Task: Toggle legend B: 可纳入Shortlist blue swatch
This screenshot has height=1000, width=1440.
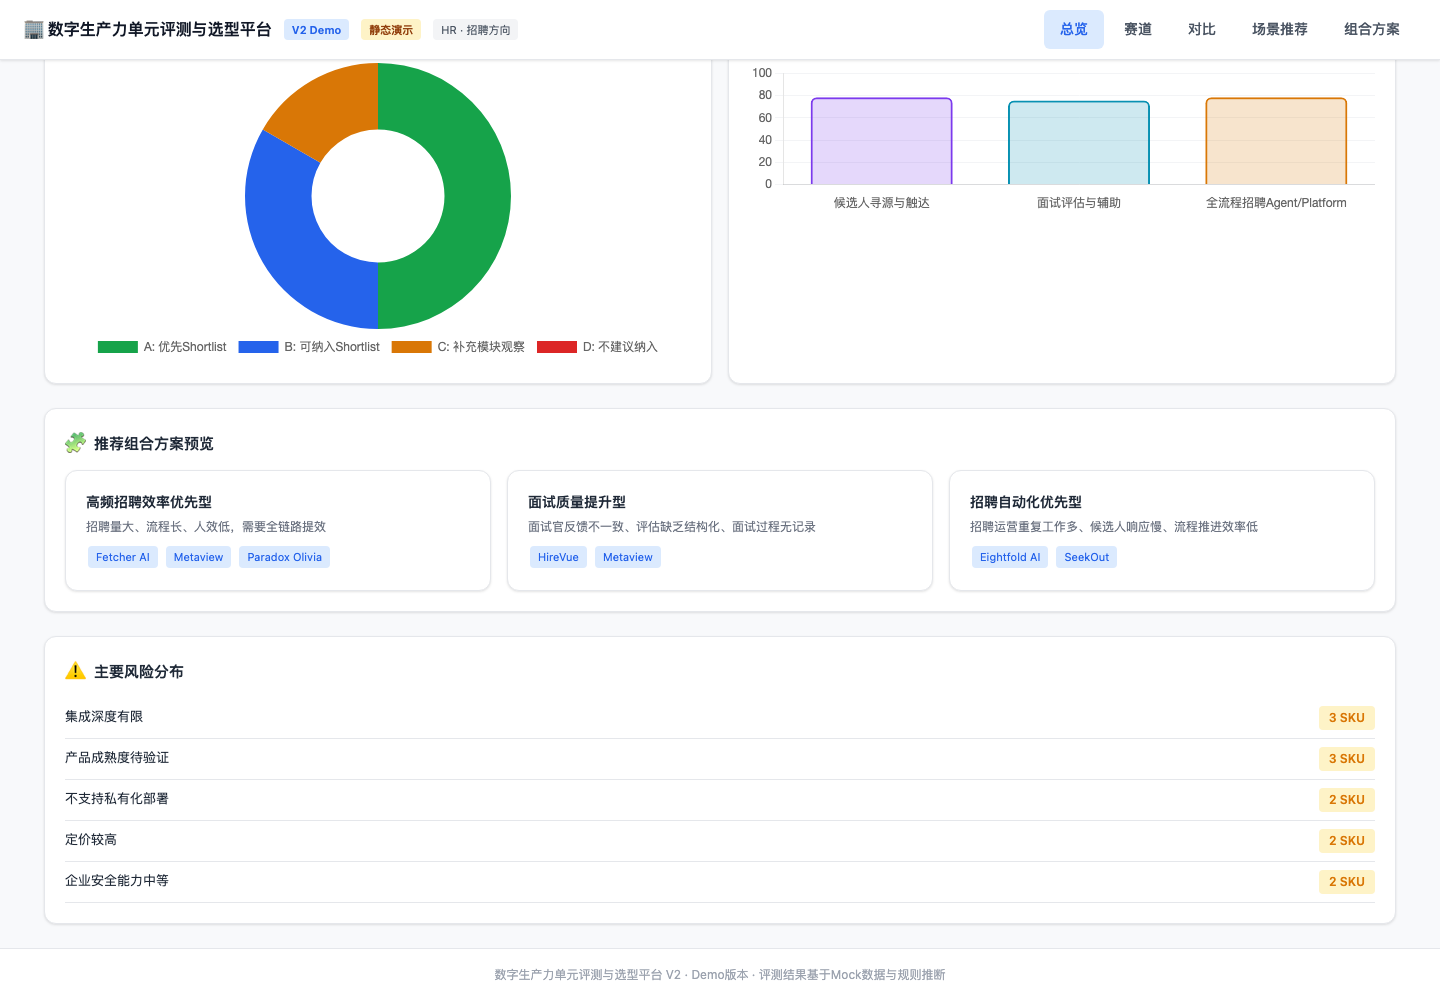Action: click(258, 347)
